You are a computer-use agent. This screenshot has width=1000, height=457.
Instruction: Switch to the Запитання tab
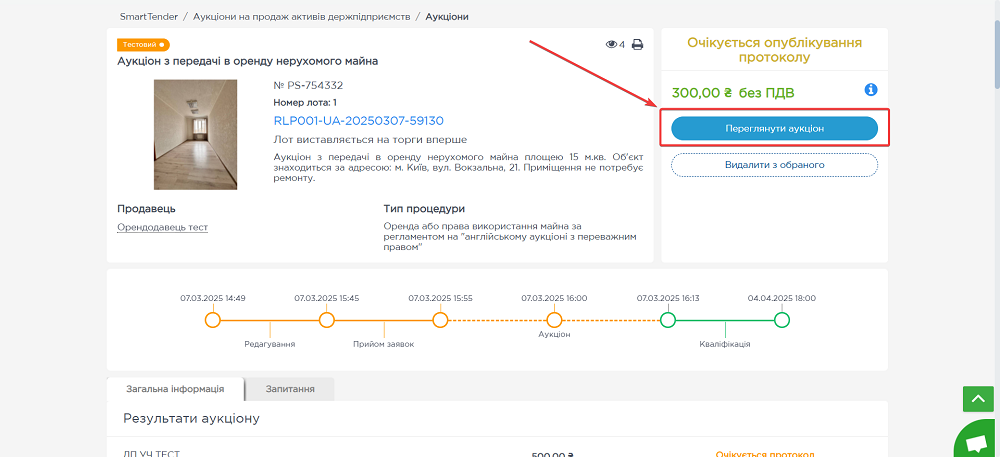point(290,389)
